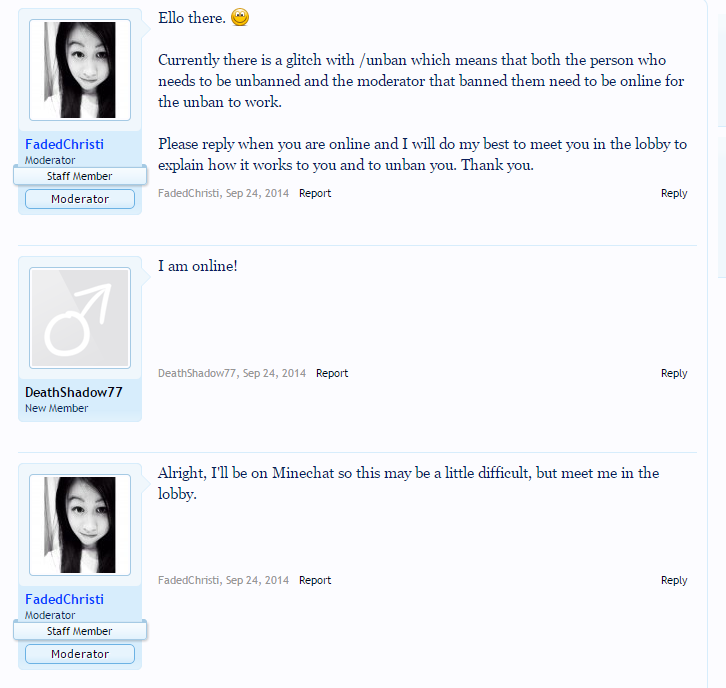
Task: Open DeathShadow77, Sep 24, 2014 post permalink
Action: click(274, 373)
